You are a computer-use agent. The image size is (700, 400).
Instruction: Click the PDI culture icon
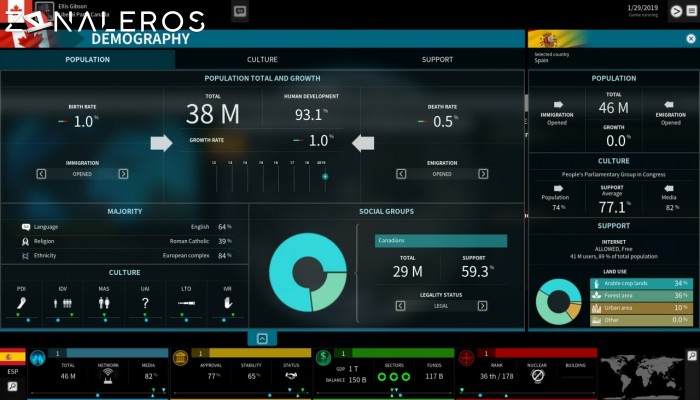[x=22, y=301]
